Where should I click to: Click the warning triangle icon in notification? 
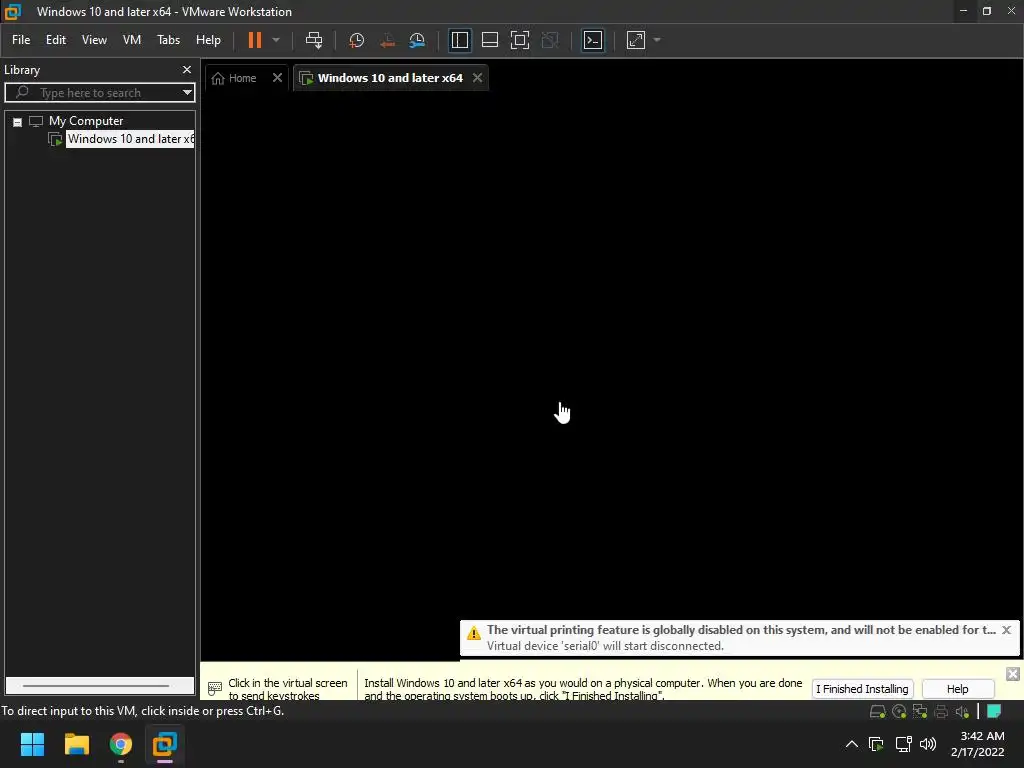[x=474, y=633]
